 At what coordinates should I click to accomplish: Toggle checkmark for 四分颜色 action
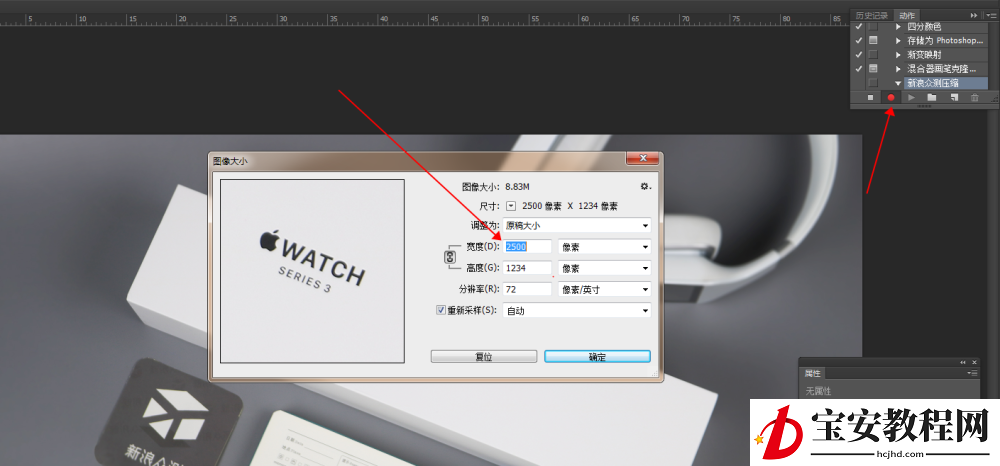click(858, 27)
